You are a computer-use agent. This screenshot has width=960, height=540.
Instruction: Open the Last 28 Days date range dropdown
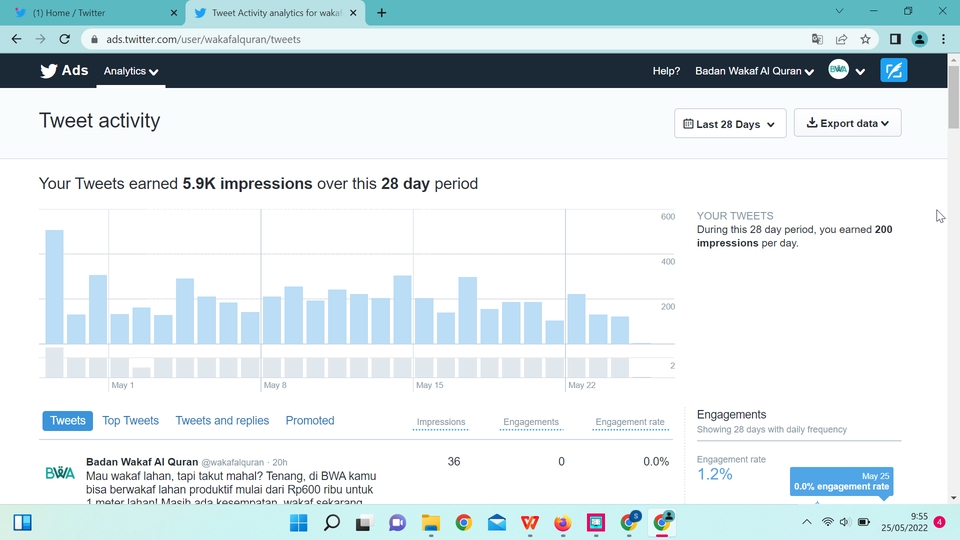(x=730, y=124)
